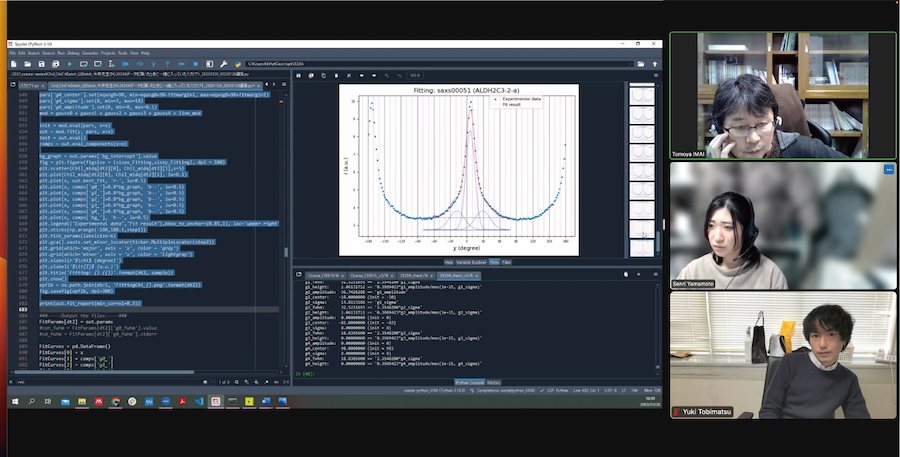Remove all plots X icon
The width and height of the screenshot is (900, 457).
pos(349,75)
